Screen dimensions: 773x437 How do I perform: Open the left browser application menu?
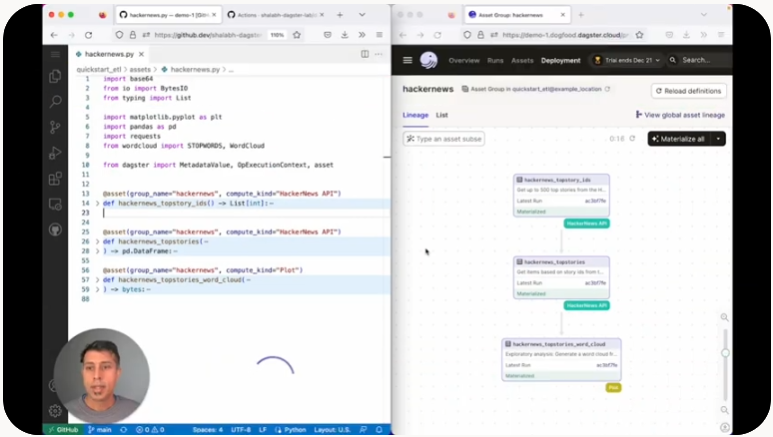click(x=379, y=35)
